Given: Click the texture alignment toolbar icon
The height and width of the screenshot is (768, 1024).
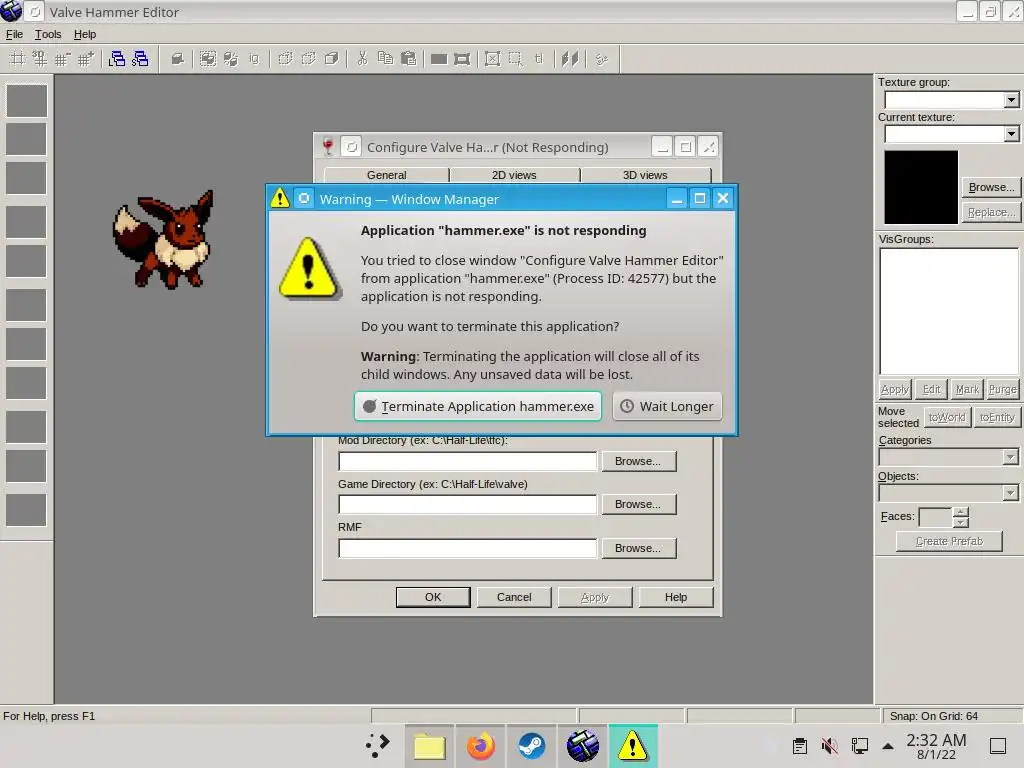Looking at the screenshot, I should tap(570, 59).
